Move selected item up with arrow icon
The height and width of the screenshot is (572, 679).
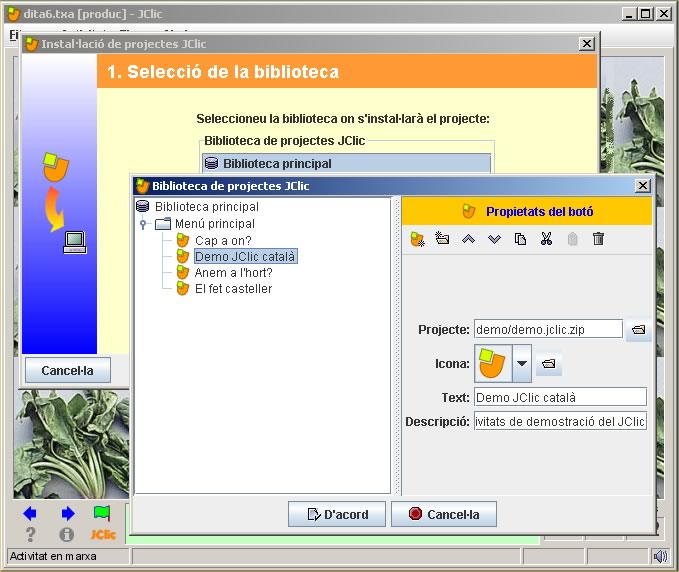pos(469,239)
